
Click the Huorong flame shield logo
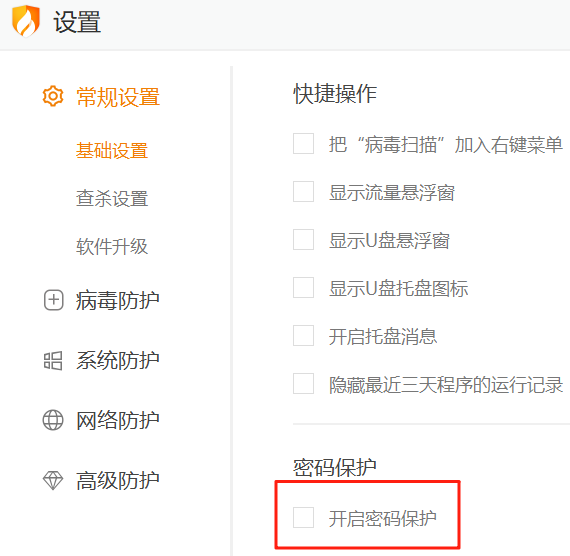[25, 21]
